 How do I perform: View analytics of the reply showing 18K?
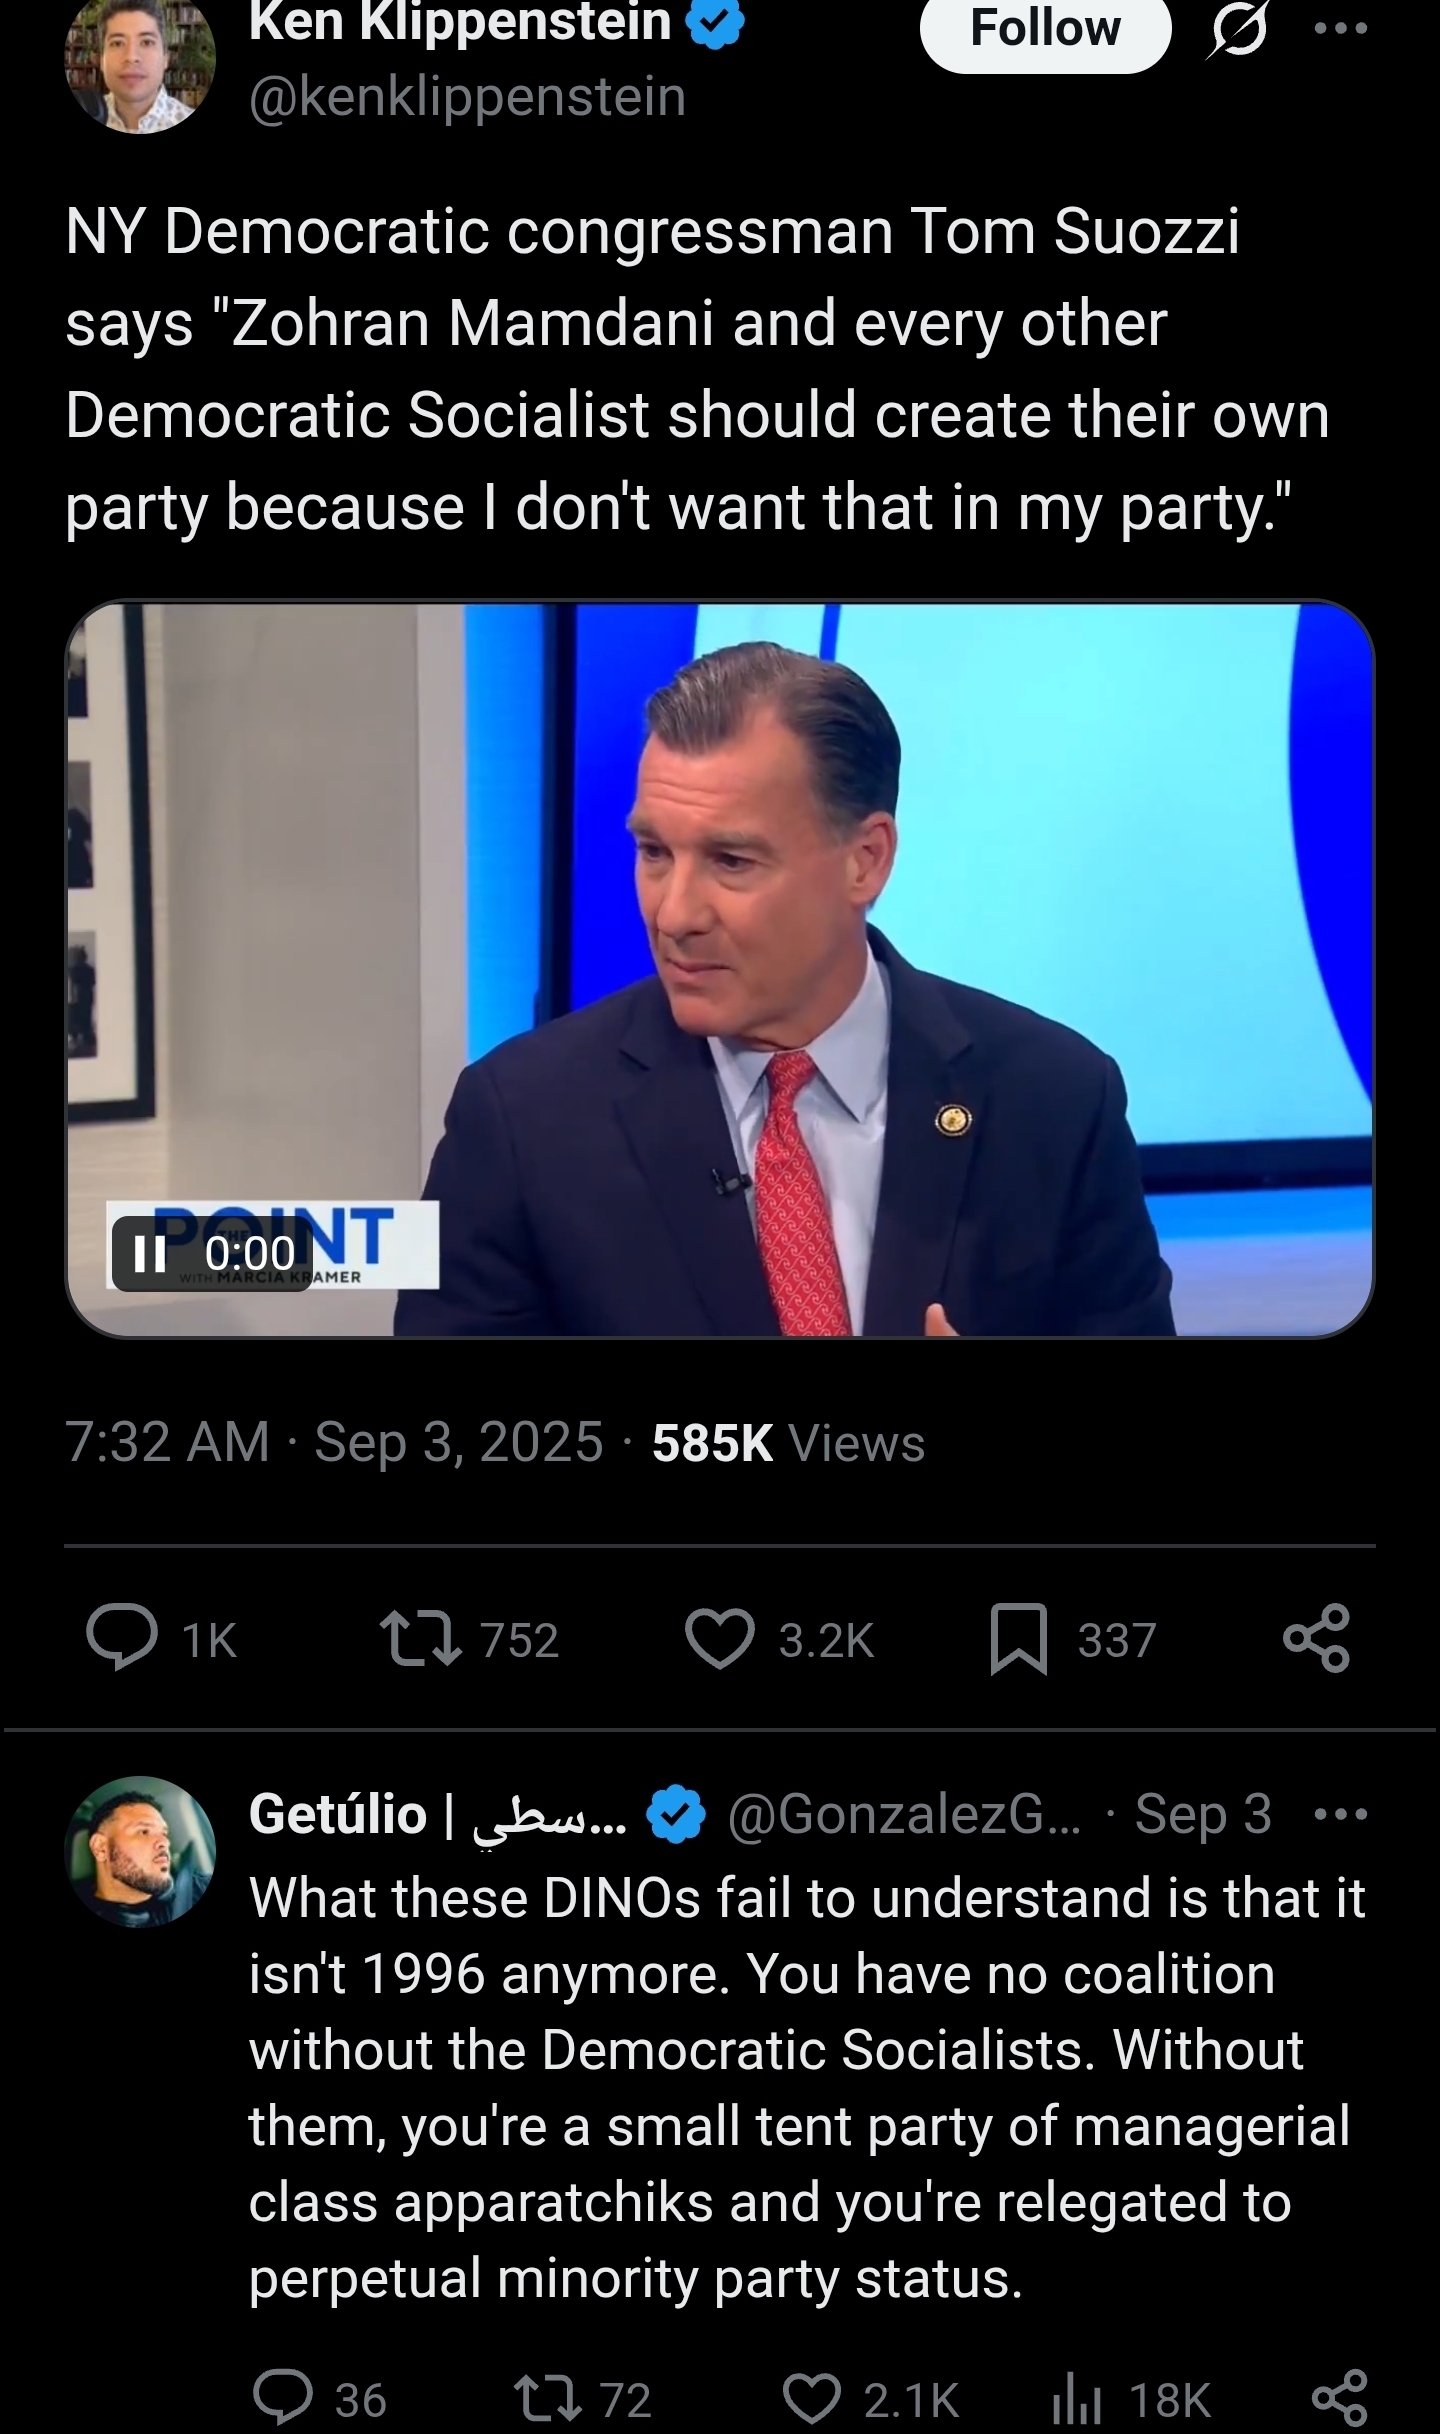tap(1076, 2399)
